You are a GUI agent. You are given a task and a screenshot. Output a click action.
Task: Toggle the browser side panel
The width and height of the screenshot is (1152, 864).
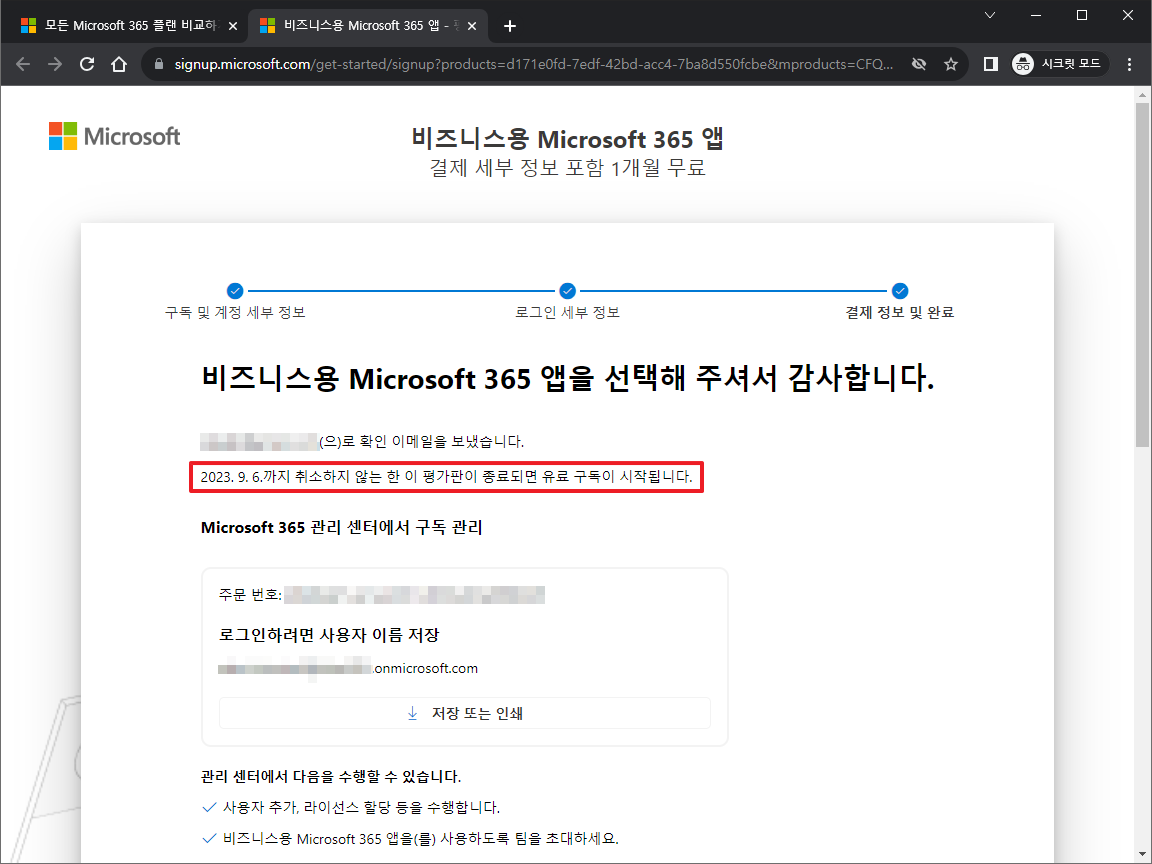[x=990, y=65]
